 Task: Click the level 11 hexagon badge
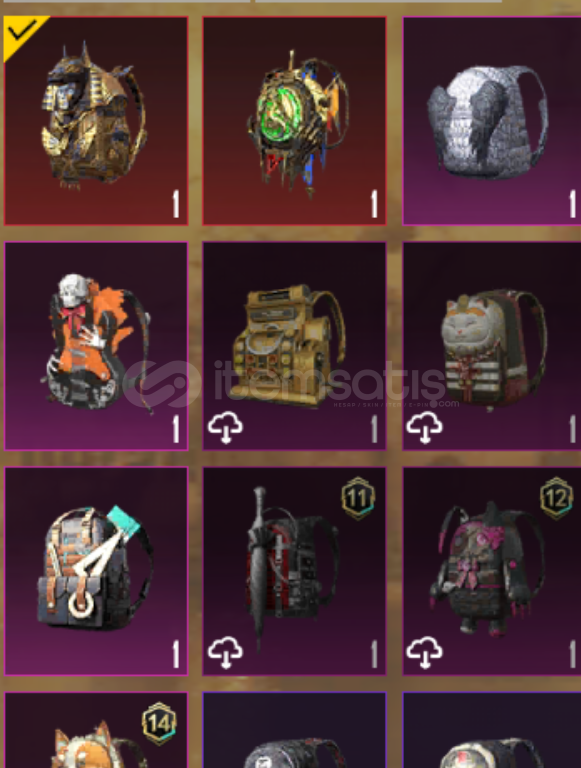[358, 499]
